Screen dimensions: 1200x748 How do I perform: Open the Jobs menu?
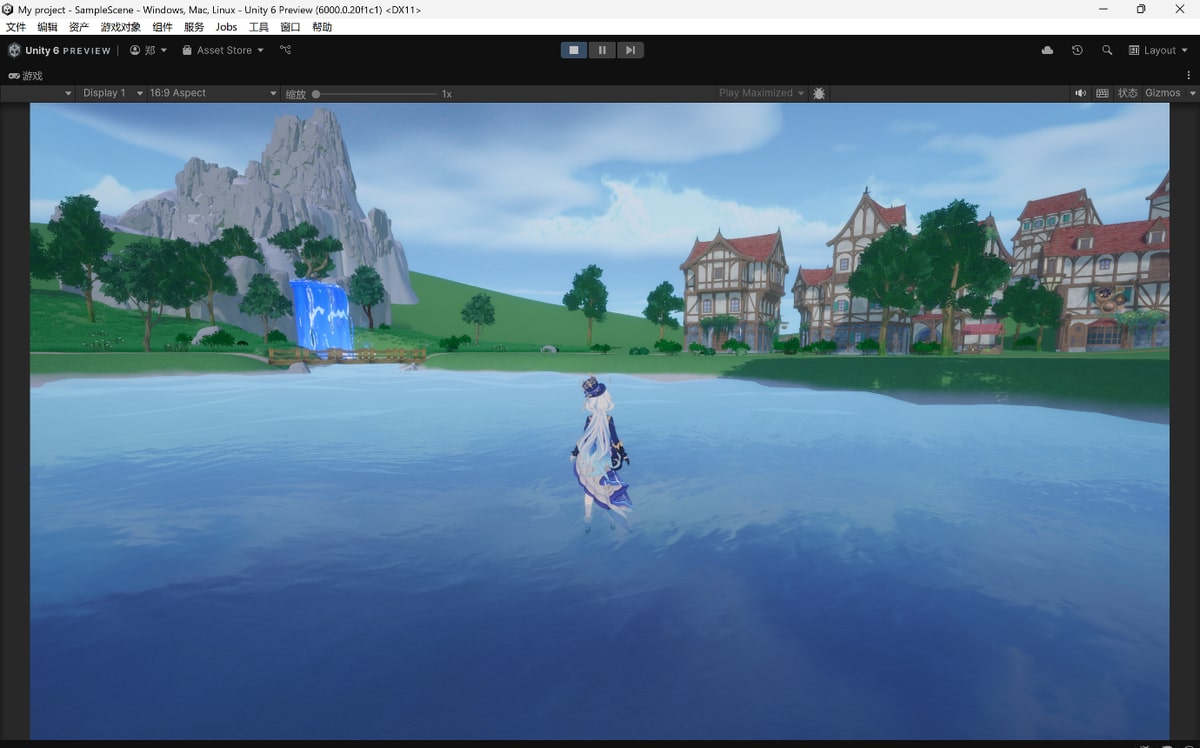coord(227,27)
